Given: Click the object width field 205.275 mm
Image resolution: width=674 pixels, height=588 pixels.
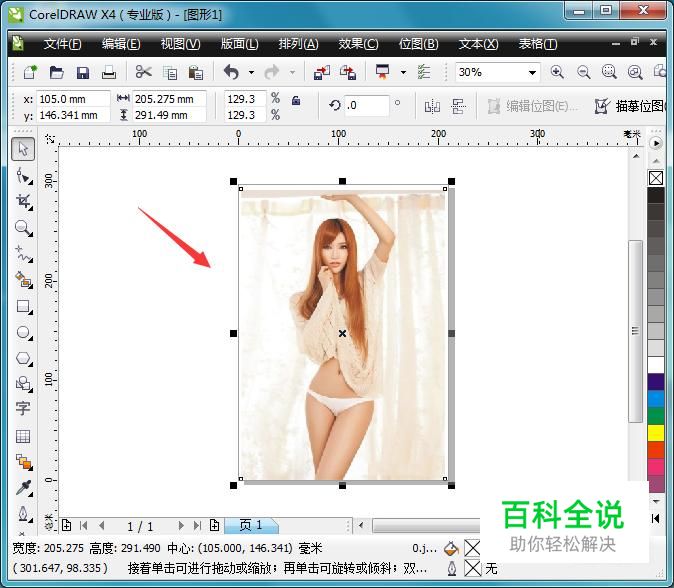Looking at the screenshot, I should click(168, 99).
